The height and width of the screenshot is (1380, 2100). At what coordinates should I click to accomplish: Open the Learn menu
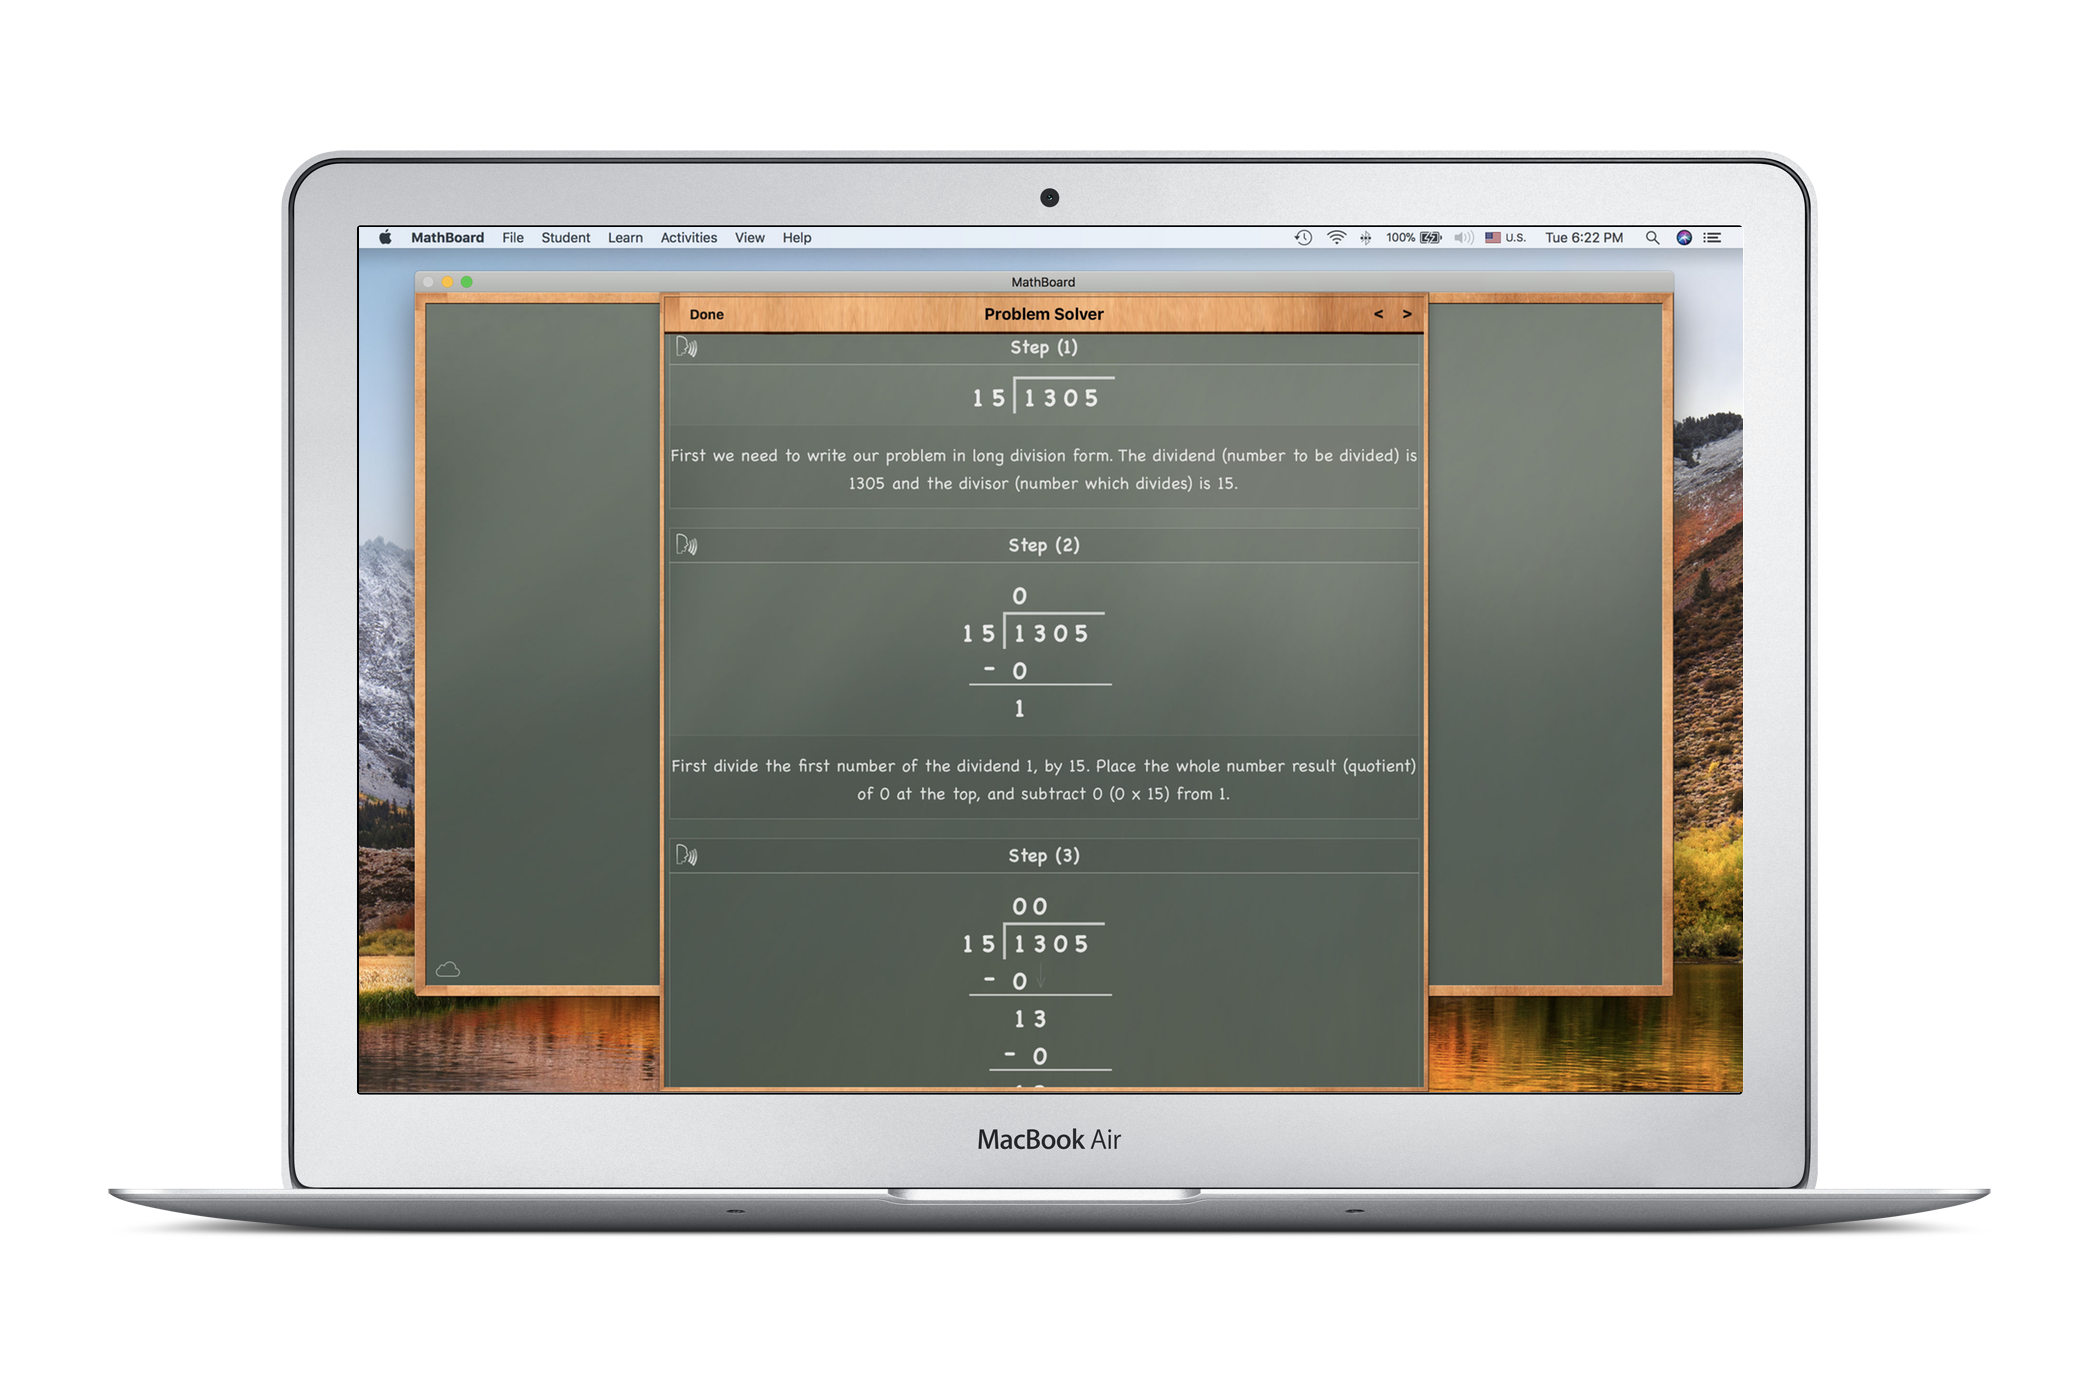point(625,237)
